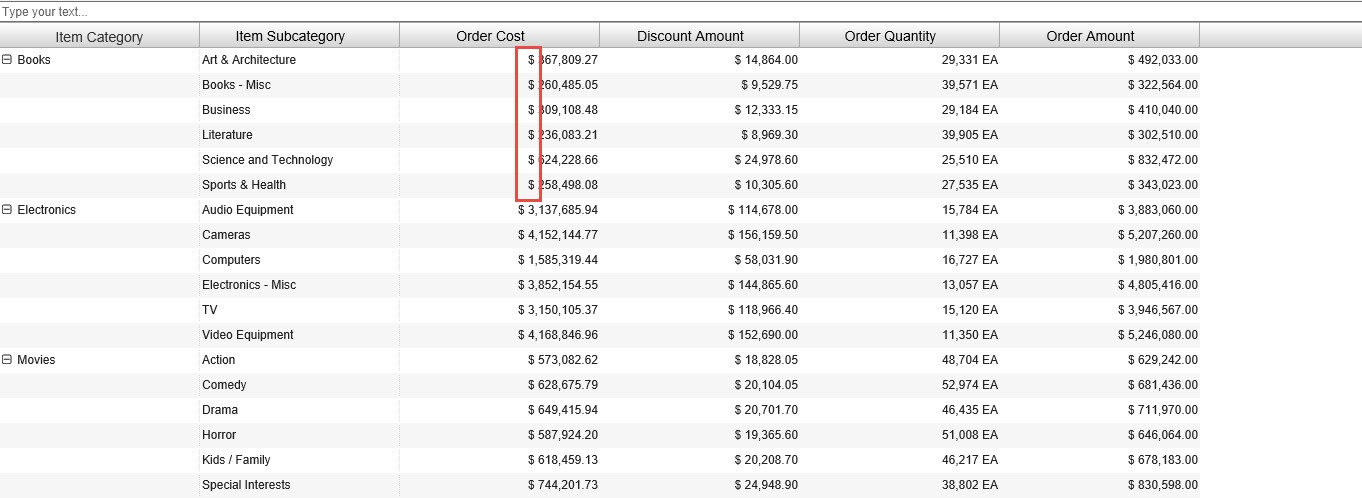Select the Video Equipment subcategory cell
This screenshot has width=1362, height=498.
tap(248, 335)
